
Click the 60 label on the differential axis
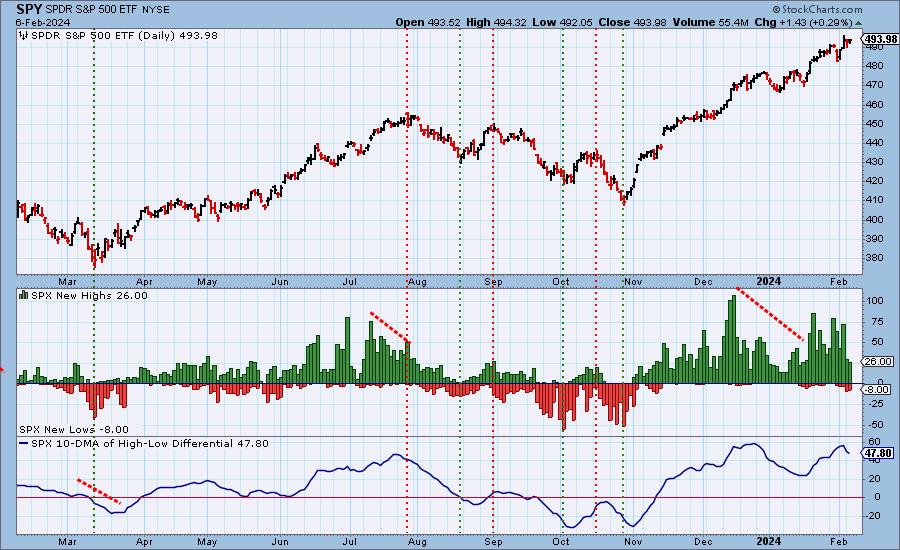point(874,441)
